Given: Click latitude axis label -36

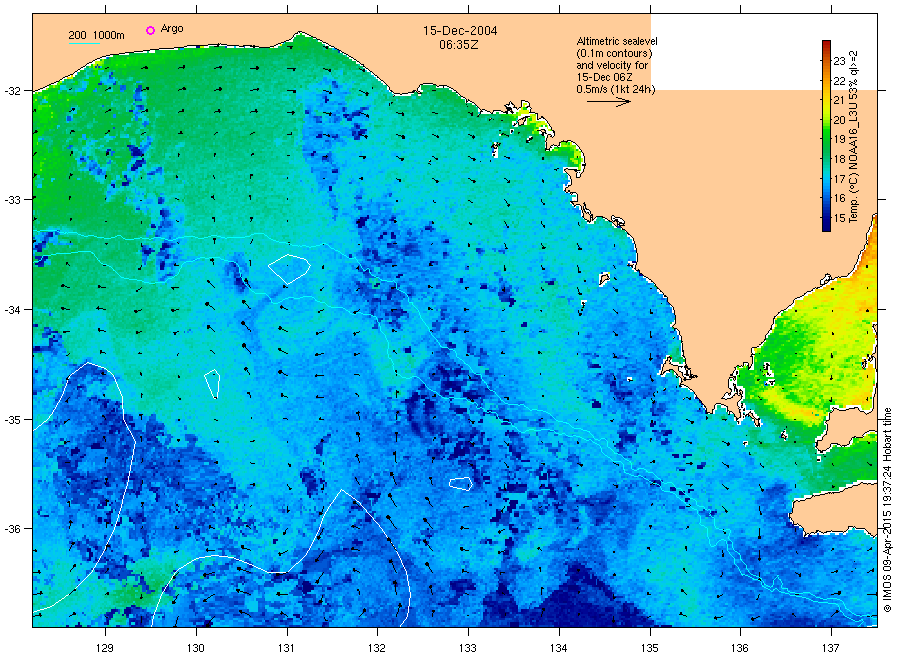Looking at the screenshot, I should click(x=12, y=529).
